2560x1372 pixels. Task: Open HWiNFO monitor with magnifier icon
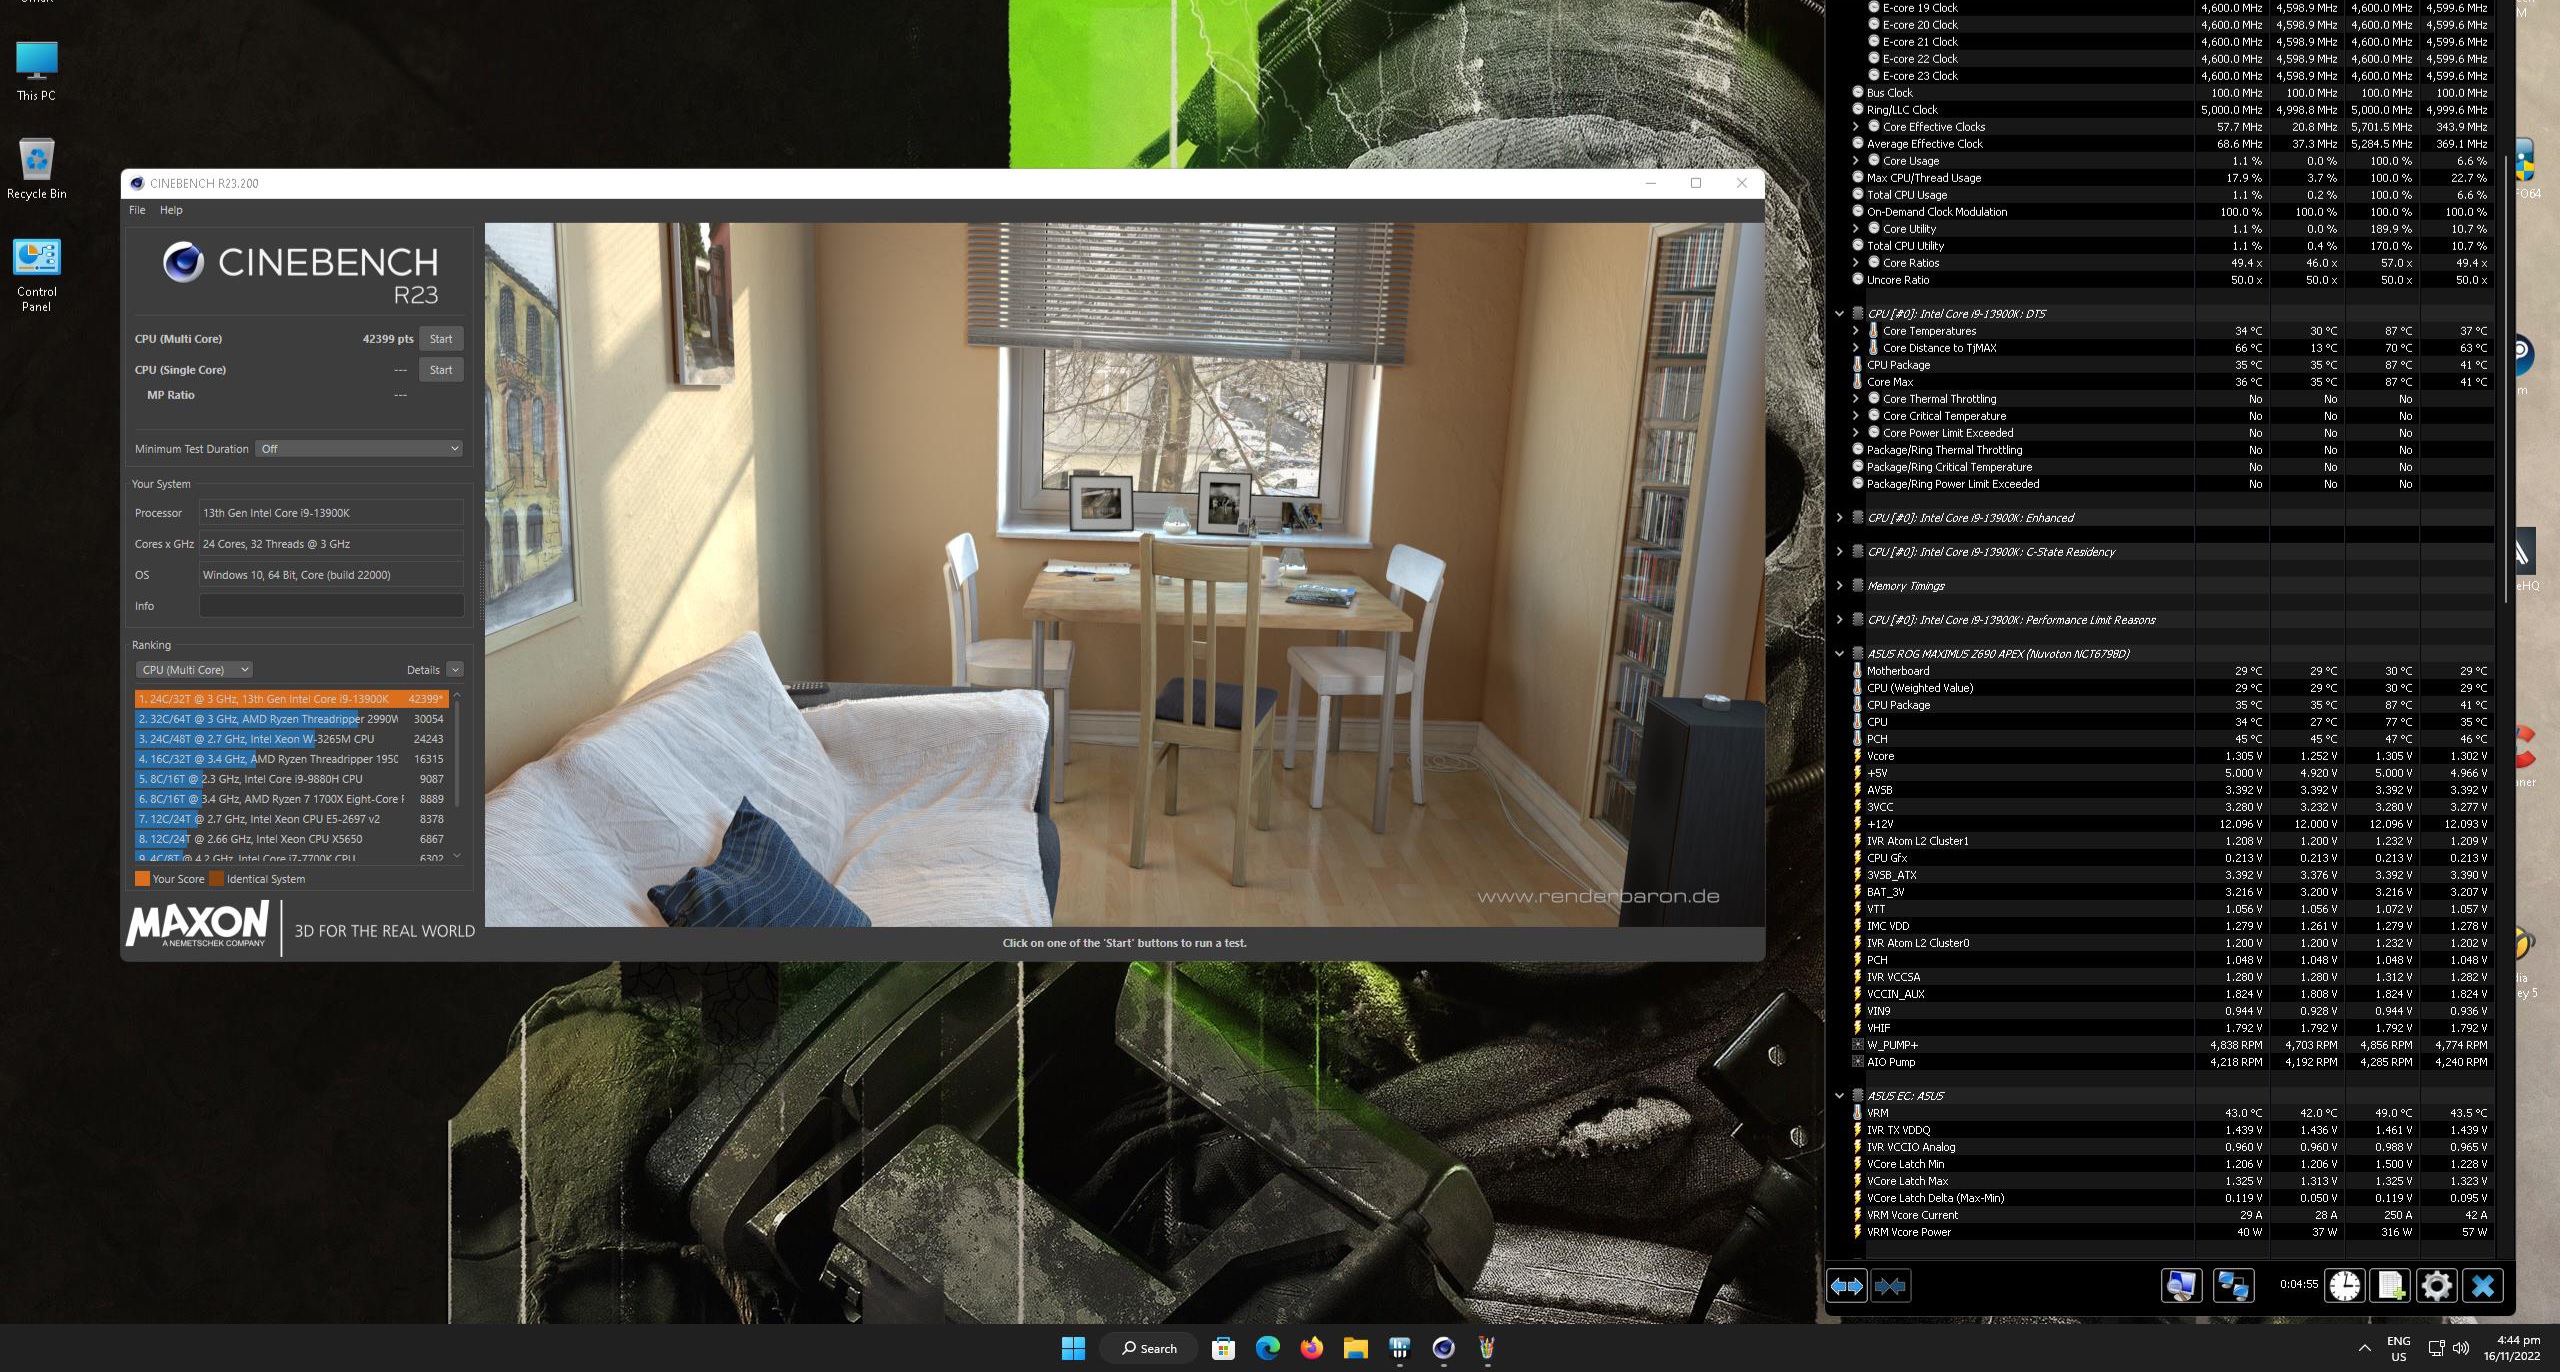pos(2181,1285)
